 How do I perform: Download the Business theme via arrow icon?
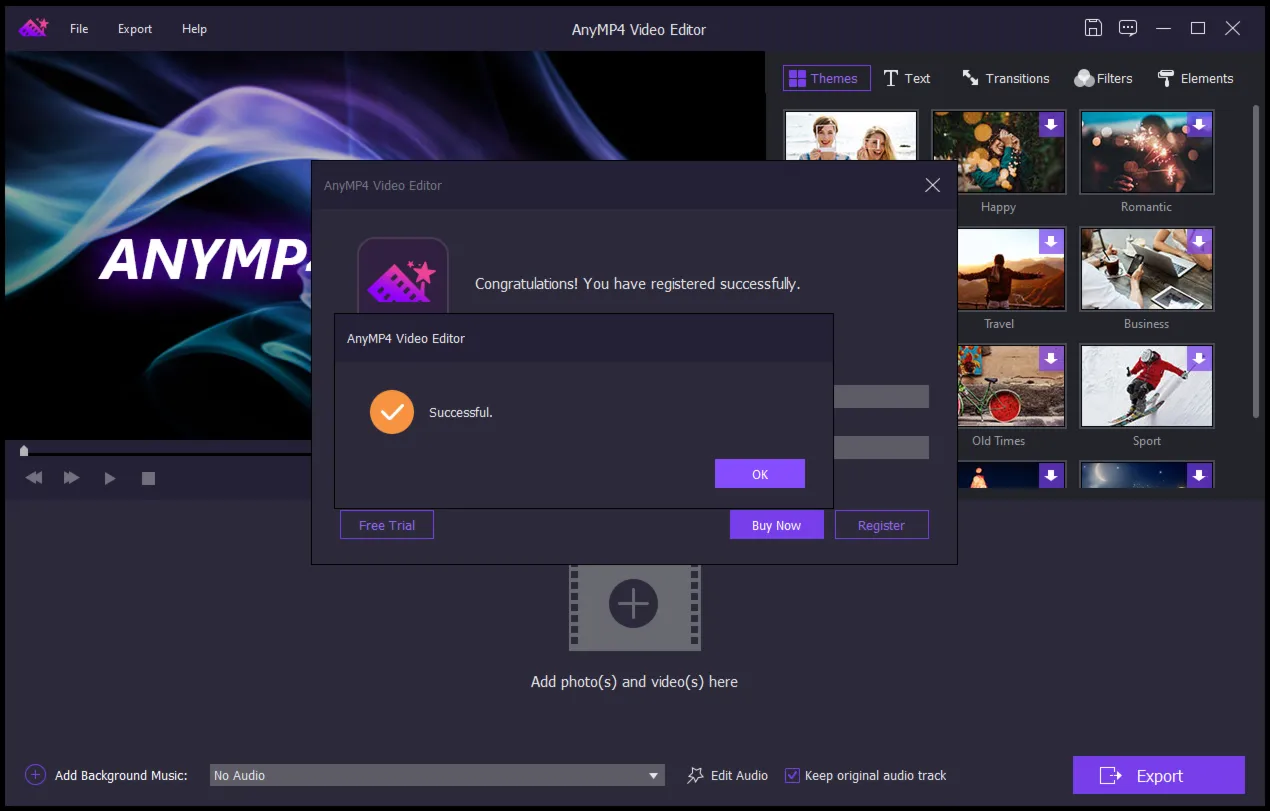coord(1199,242)
